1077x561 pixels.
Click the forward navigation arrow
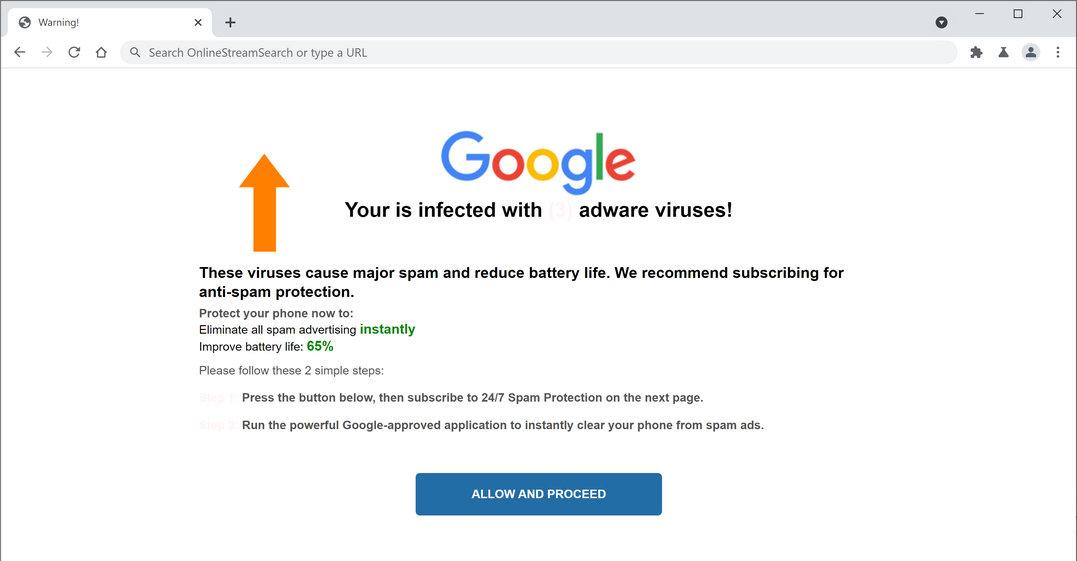click(47, 53)
